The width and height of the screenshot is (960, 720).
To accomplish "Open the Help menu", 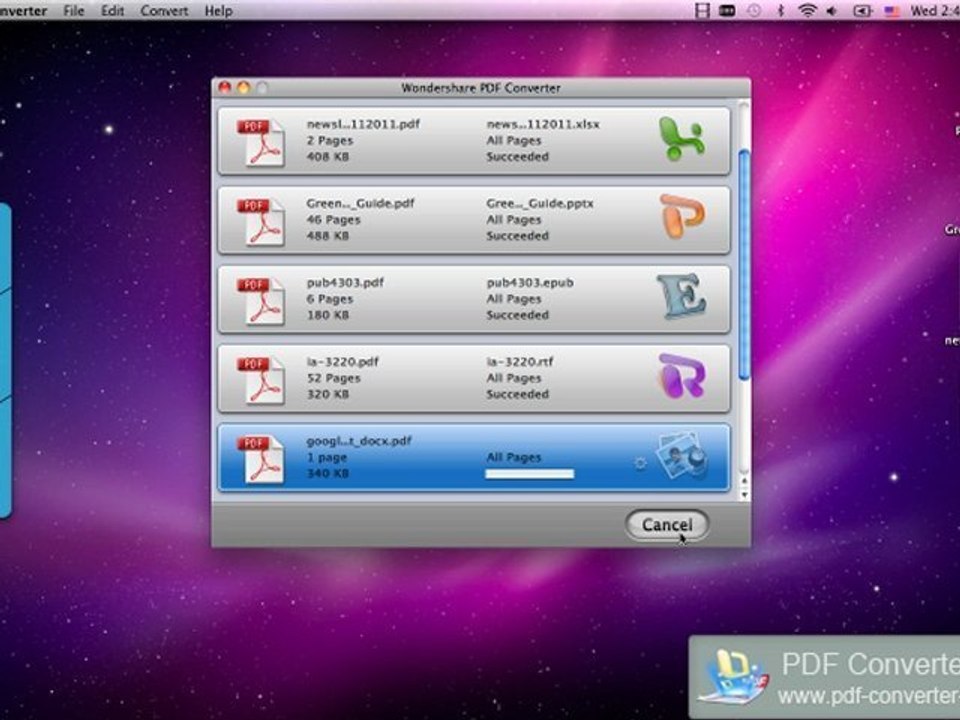I will pyautogui.click(x=219, y=10).
